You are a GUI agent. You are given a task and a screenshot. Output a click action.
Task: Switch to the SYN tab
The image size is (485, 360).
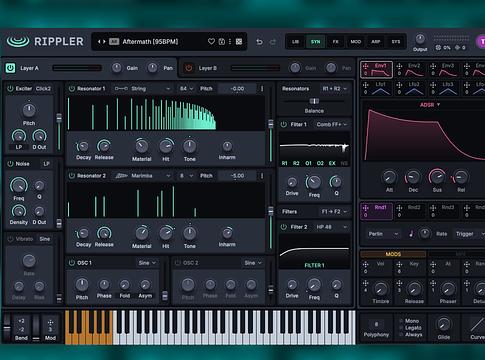[x=315, y=42]
